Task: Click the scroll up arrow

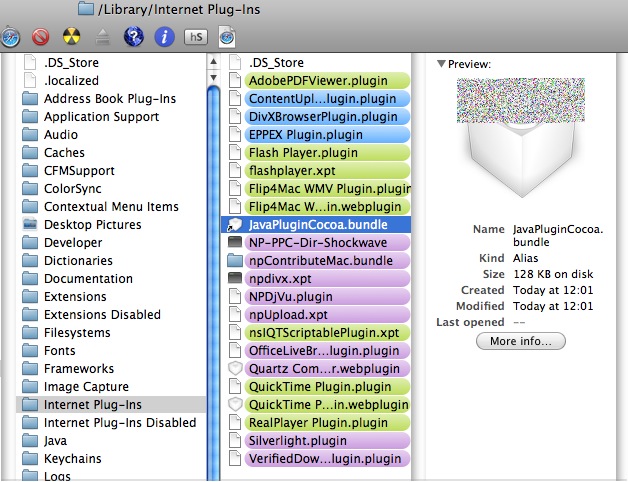Action: click(x=213, y=62)
